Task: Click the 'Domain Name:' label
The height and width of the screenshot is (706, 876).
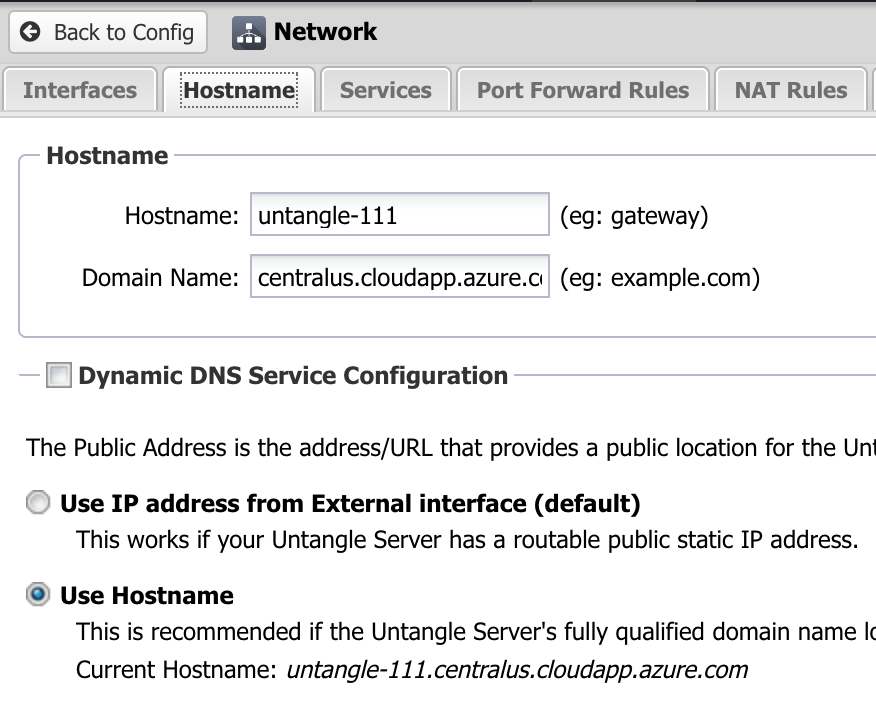Action: pos(160,277)
